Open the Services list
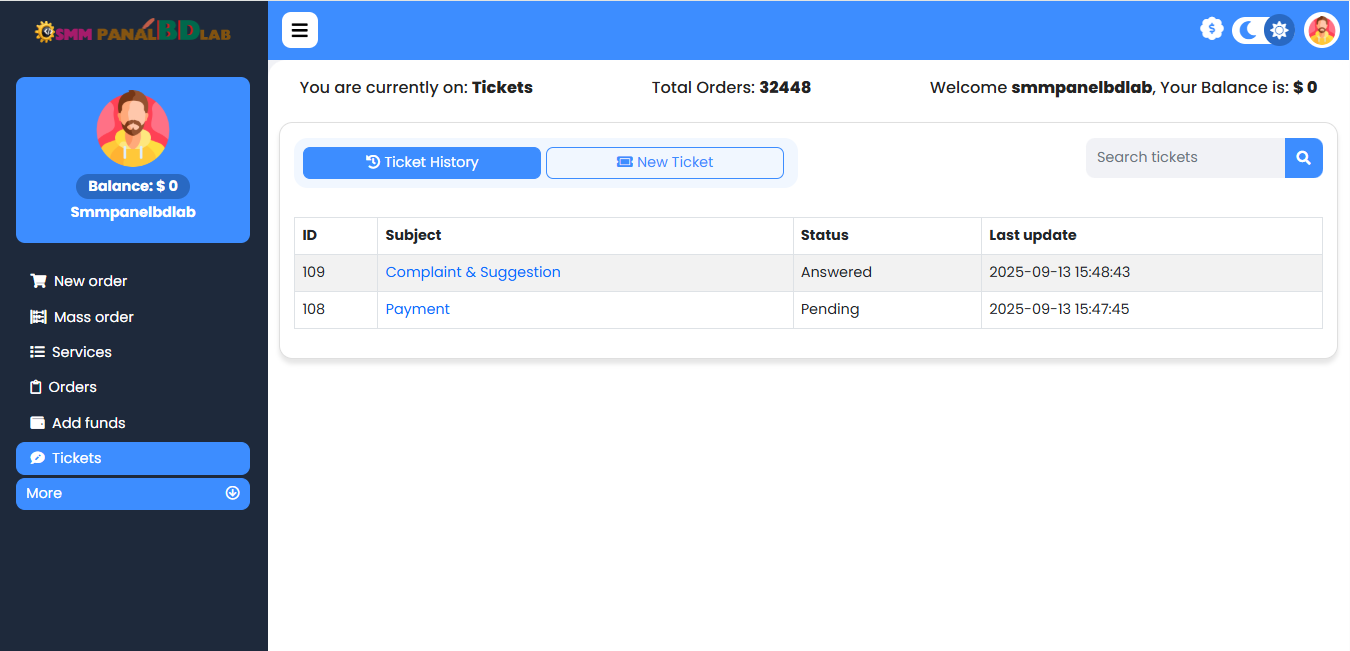Image resolution: width=1350 pixels, height=651 pixels. tap(81, 352)
